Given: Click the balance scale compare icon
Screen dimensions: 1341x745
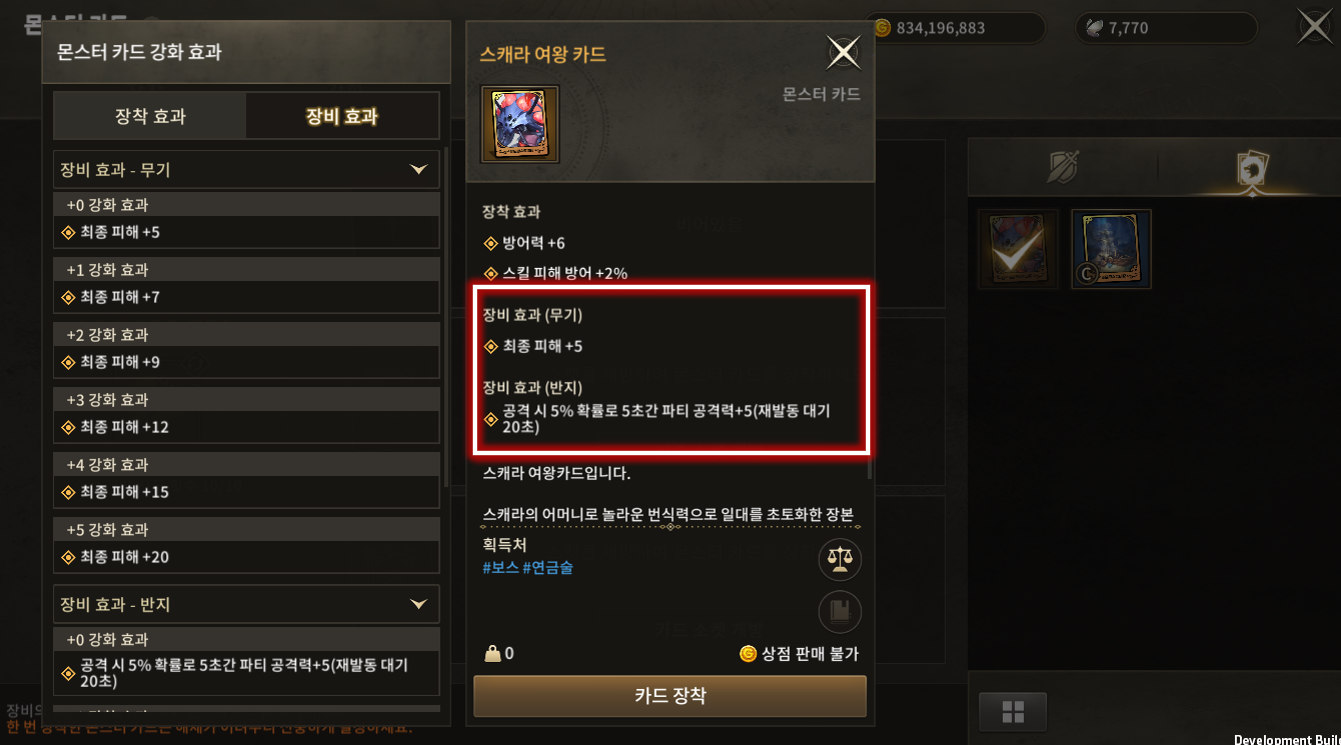Looking at the screenshot, I should pyautogui.click(x=840, y=559).
